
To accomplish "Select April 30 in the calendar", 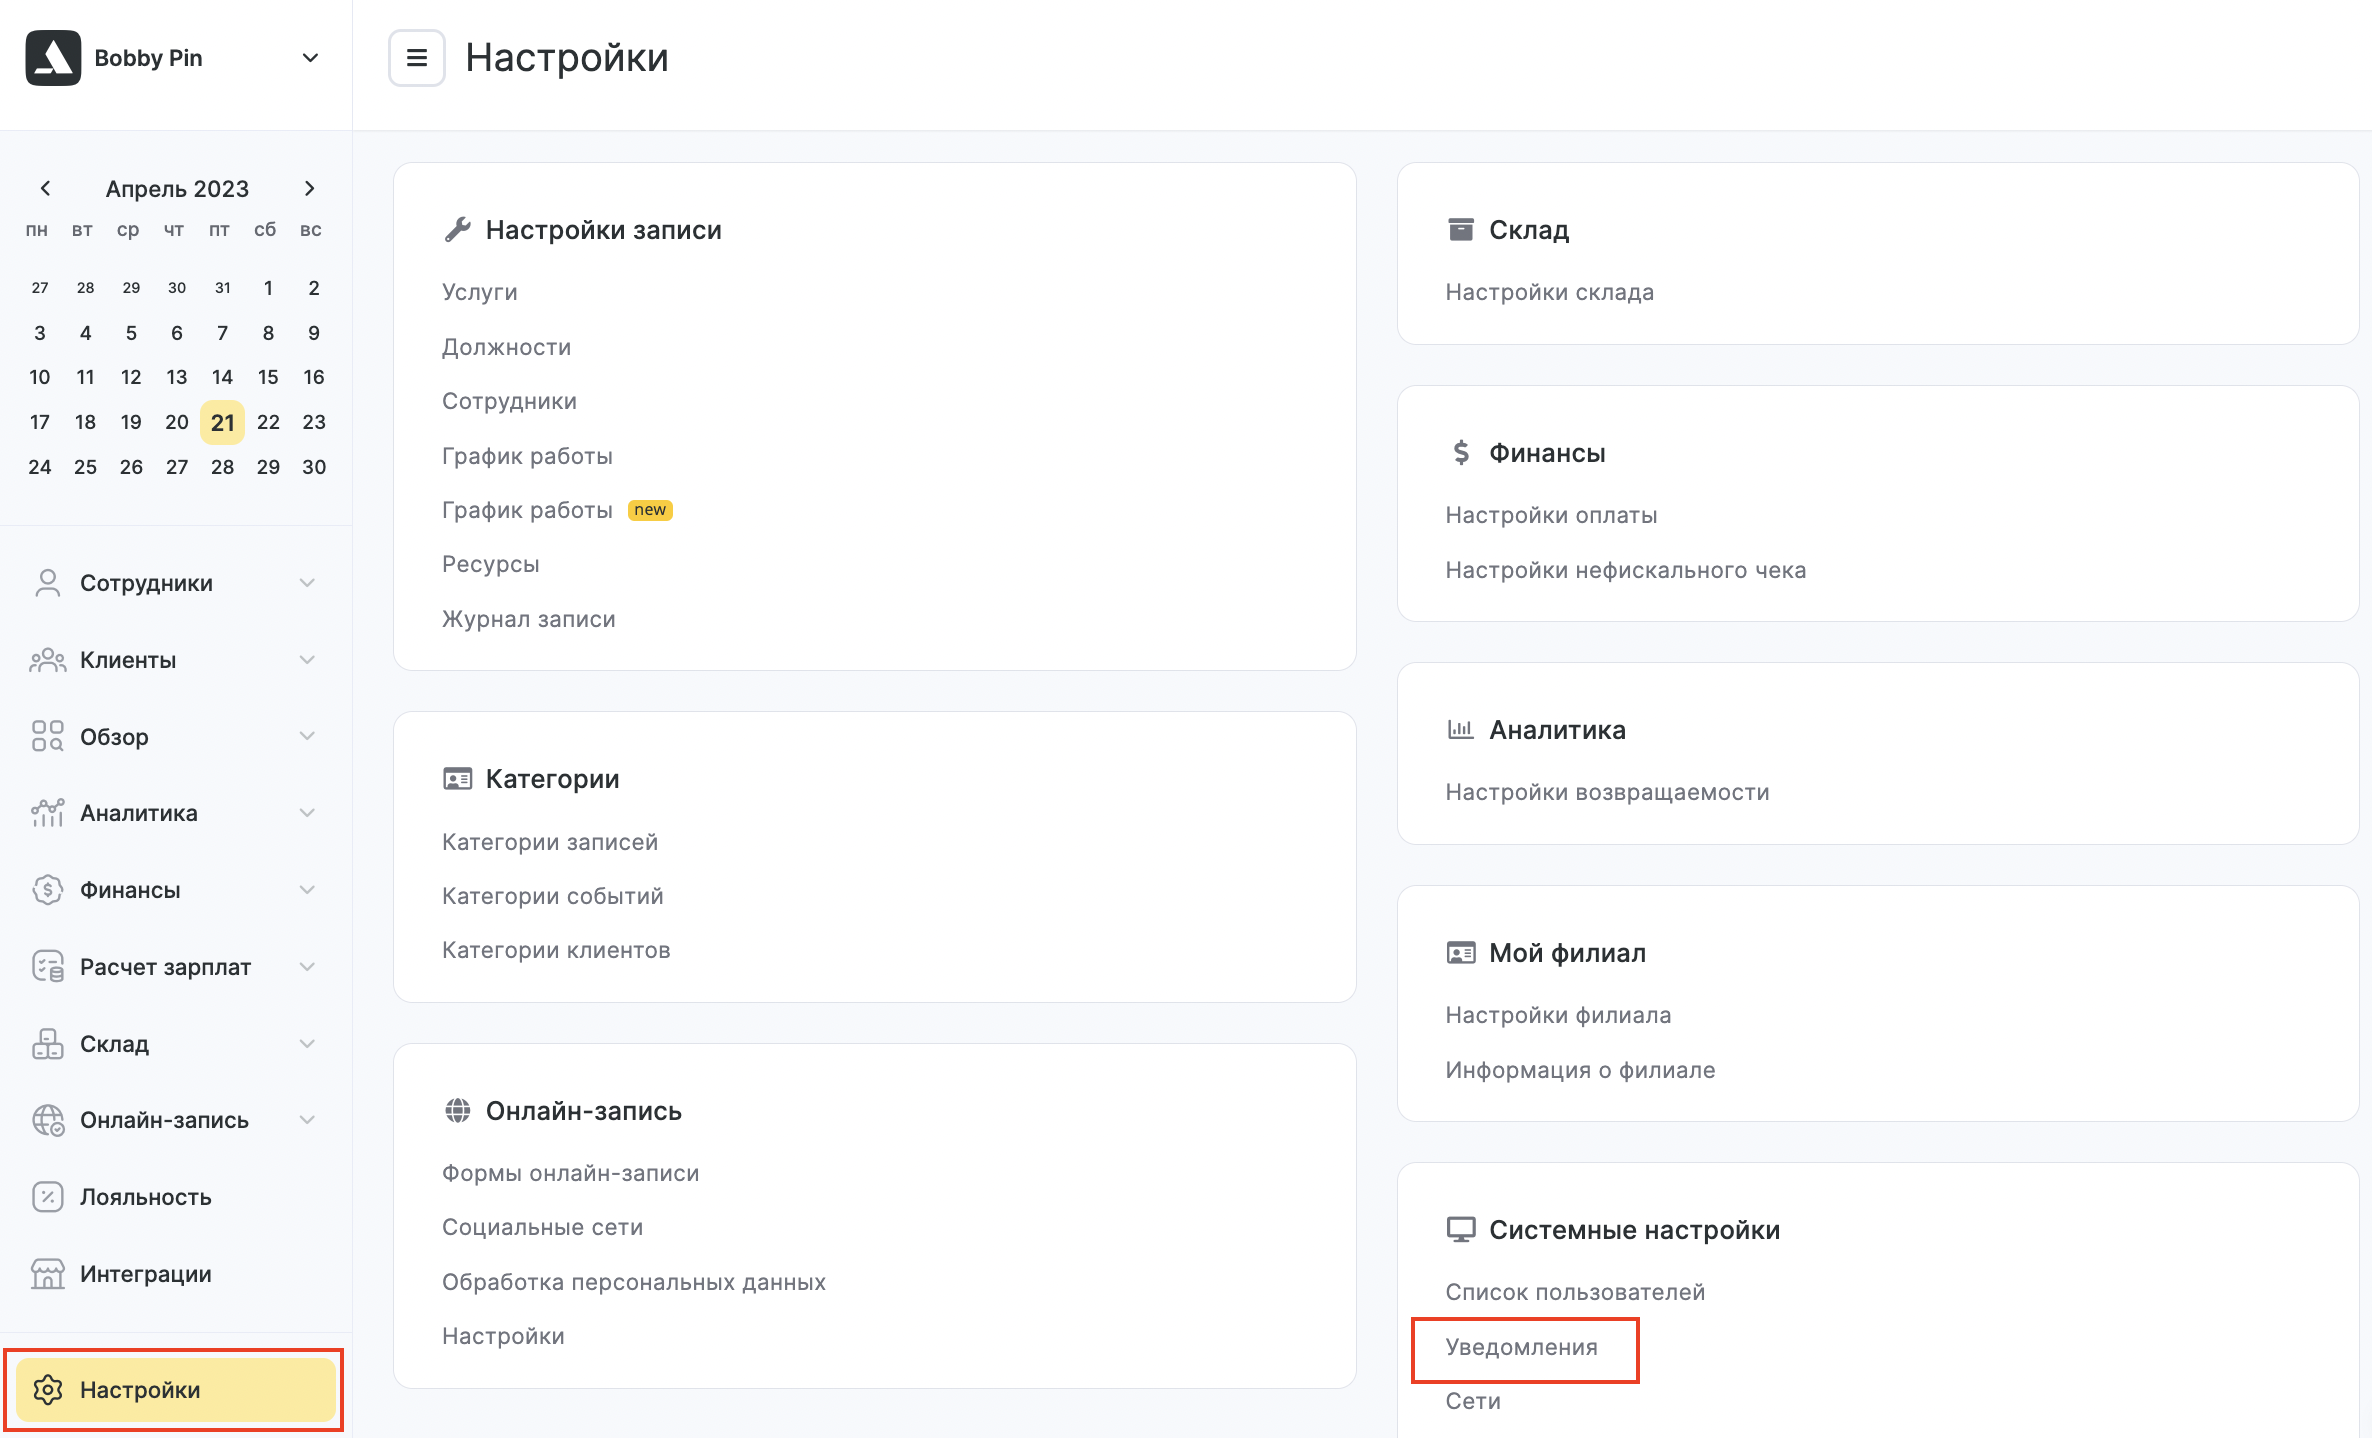I will (x=314, y=467).
